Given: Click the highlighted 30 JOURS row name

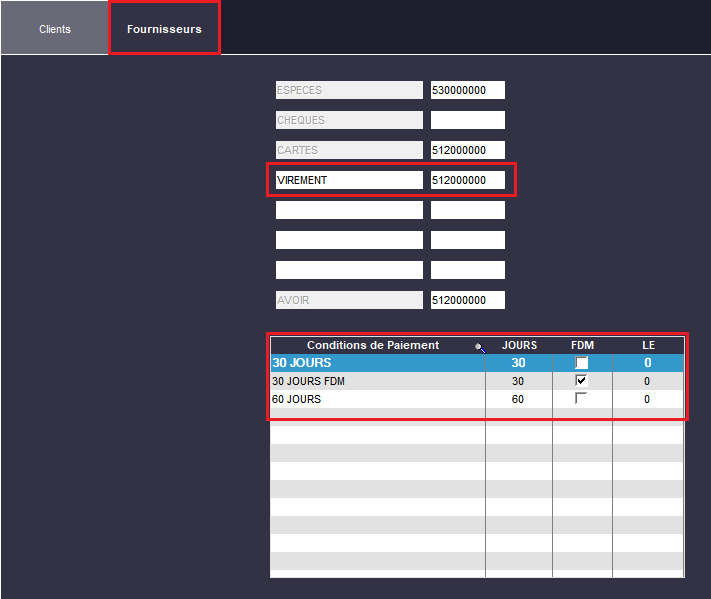Looking at the screenshot, I should pyautogui.click(x=302, y=363).
